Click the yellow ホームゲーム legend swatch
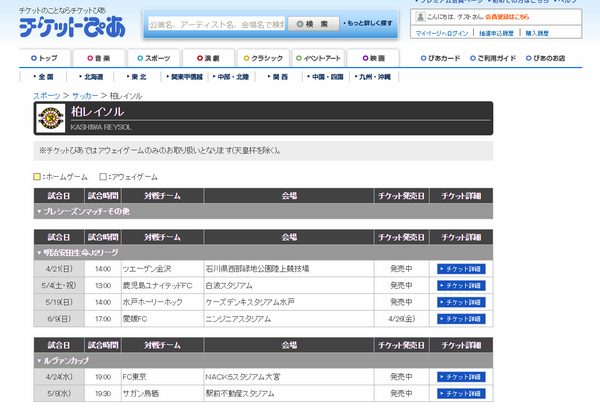The image size is (600, 409). pyautogui.click(x=37, y=177)
